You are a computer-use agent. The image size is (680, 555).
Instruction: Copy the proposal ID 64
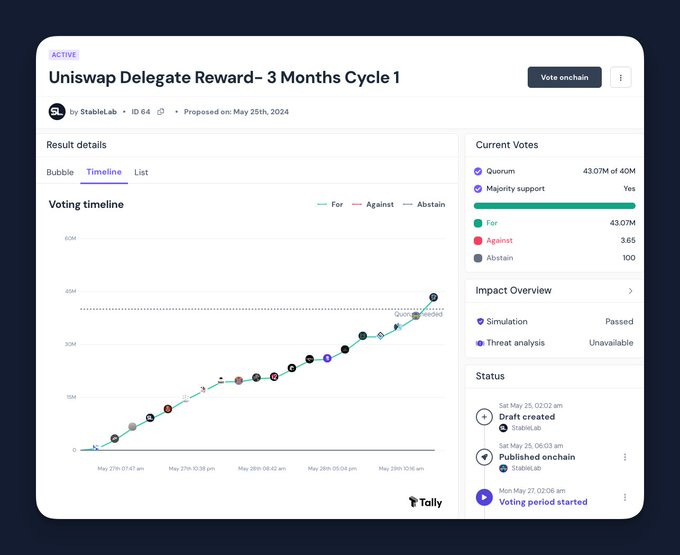[x=161, y=111]
